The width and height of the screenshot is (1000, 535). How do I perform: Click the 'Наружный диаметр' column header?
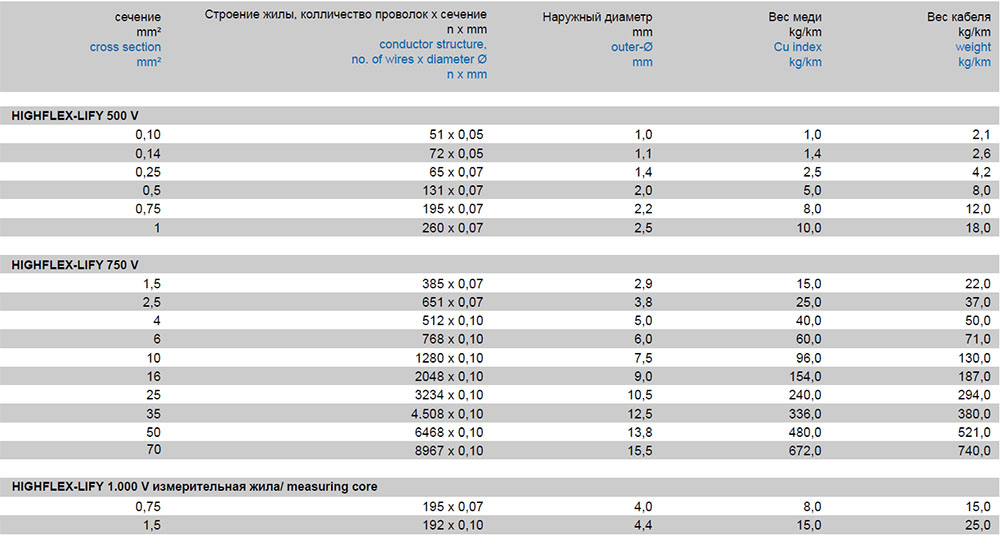click(x=598, y=17)
